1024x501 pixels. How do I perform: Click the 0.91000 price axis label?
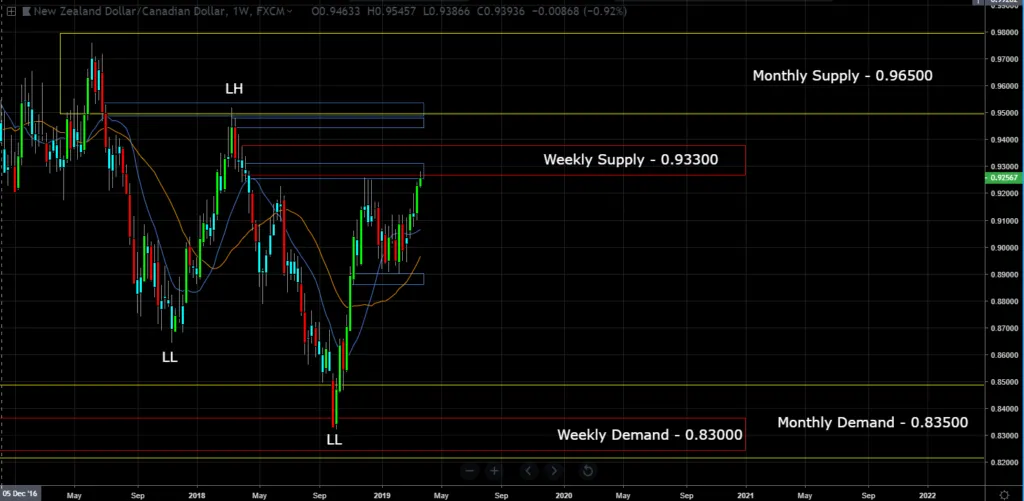1006,221
